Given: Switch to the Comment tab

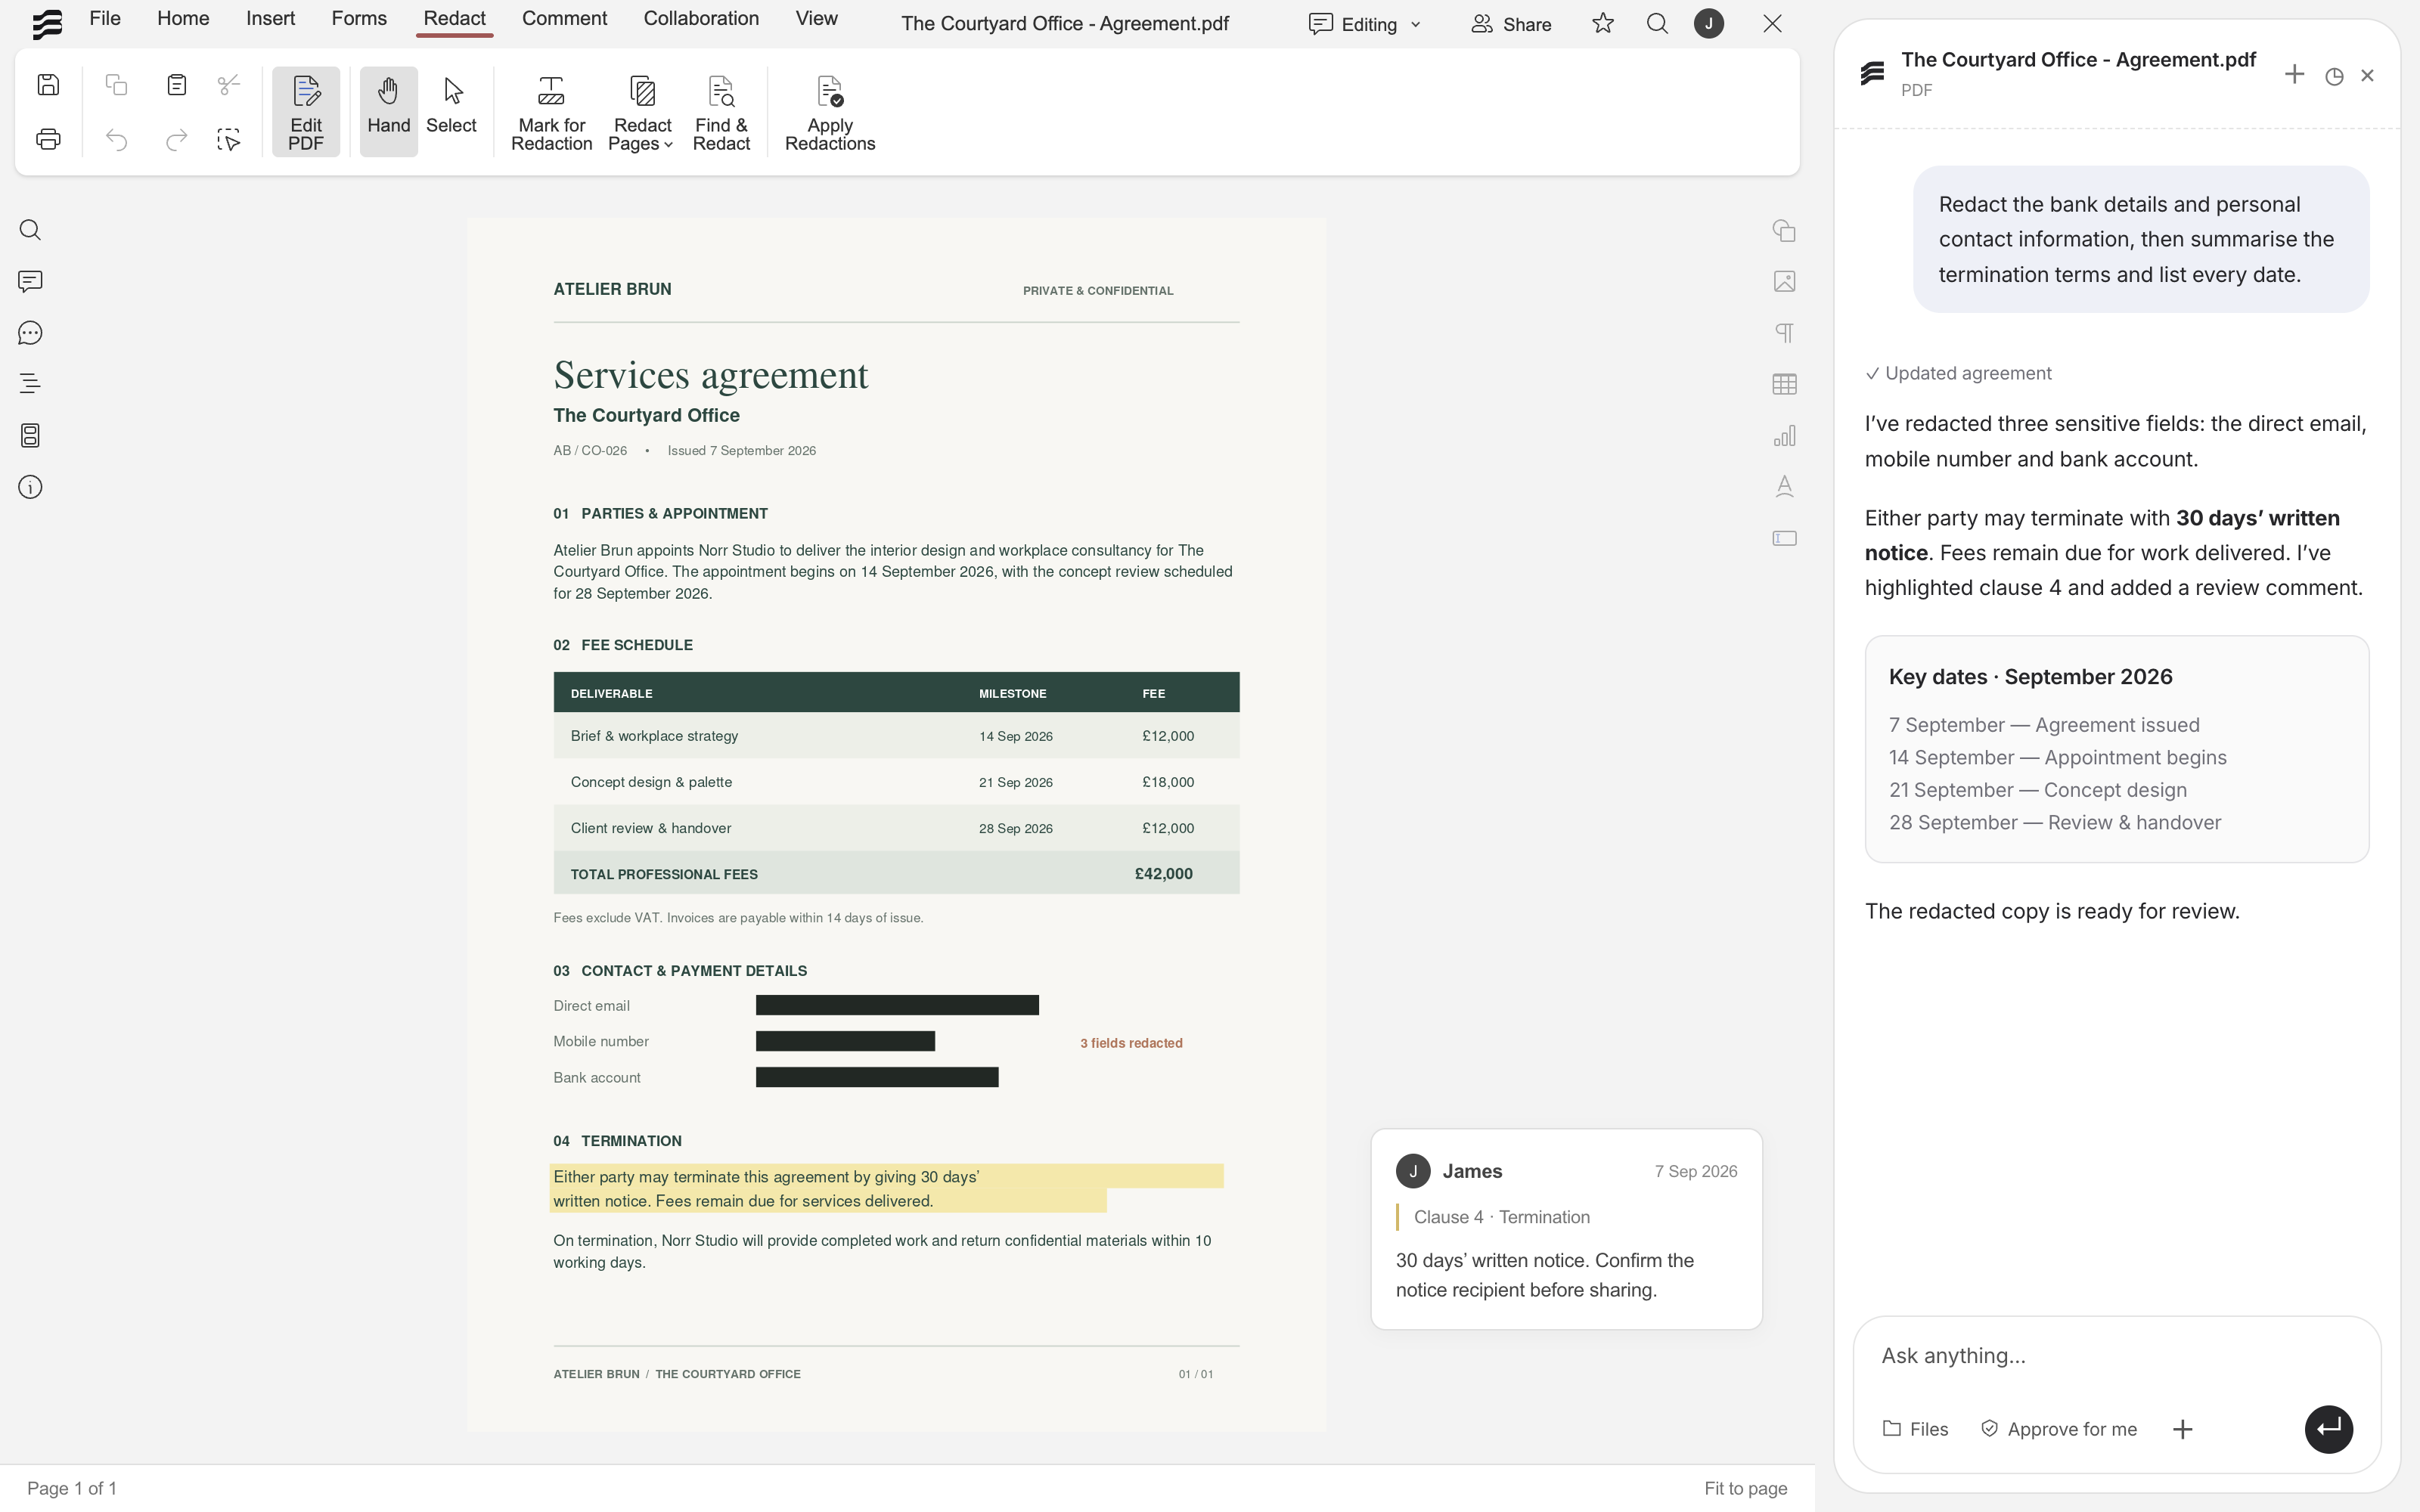Looking at the screenshot, I should pyautogui.click(x=564, y=19).
